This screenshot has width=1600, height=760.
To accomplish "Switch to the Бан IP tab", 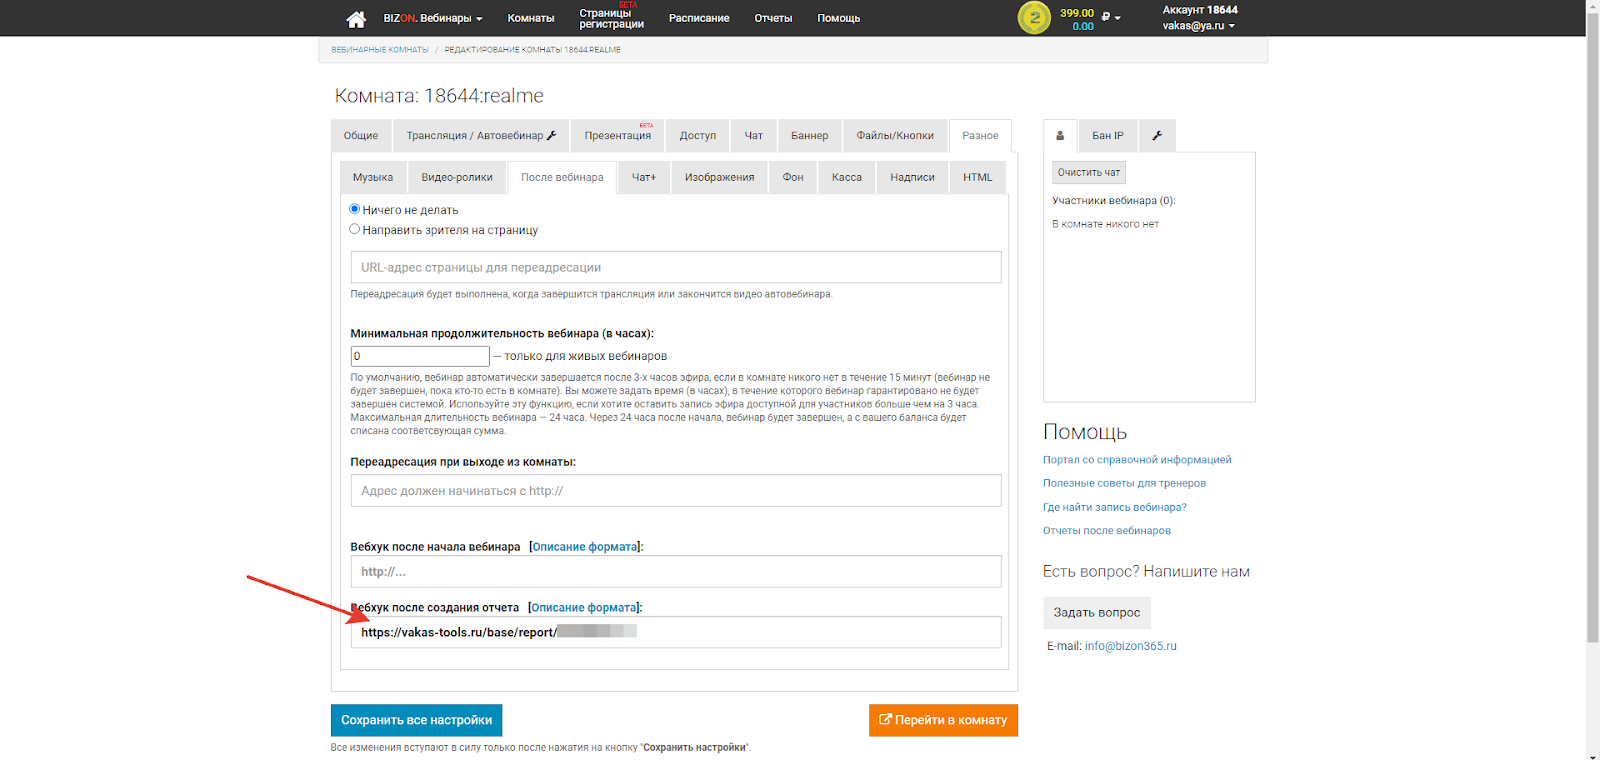I will (x=1107, y=136).
